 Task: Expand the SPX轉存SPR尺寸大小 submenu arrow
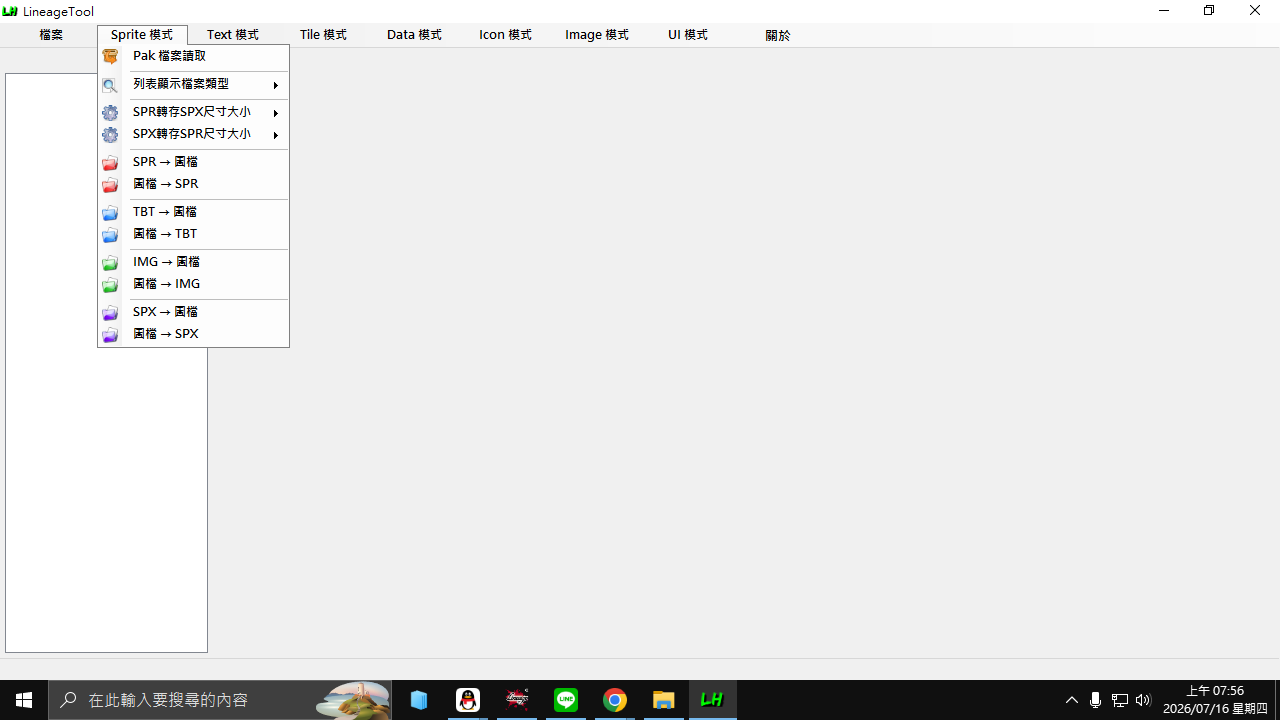click(x=276, y=135)
